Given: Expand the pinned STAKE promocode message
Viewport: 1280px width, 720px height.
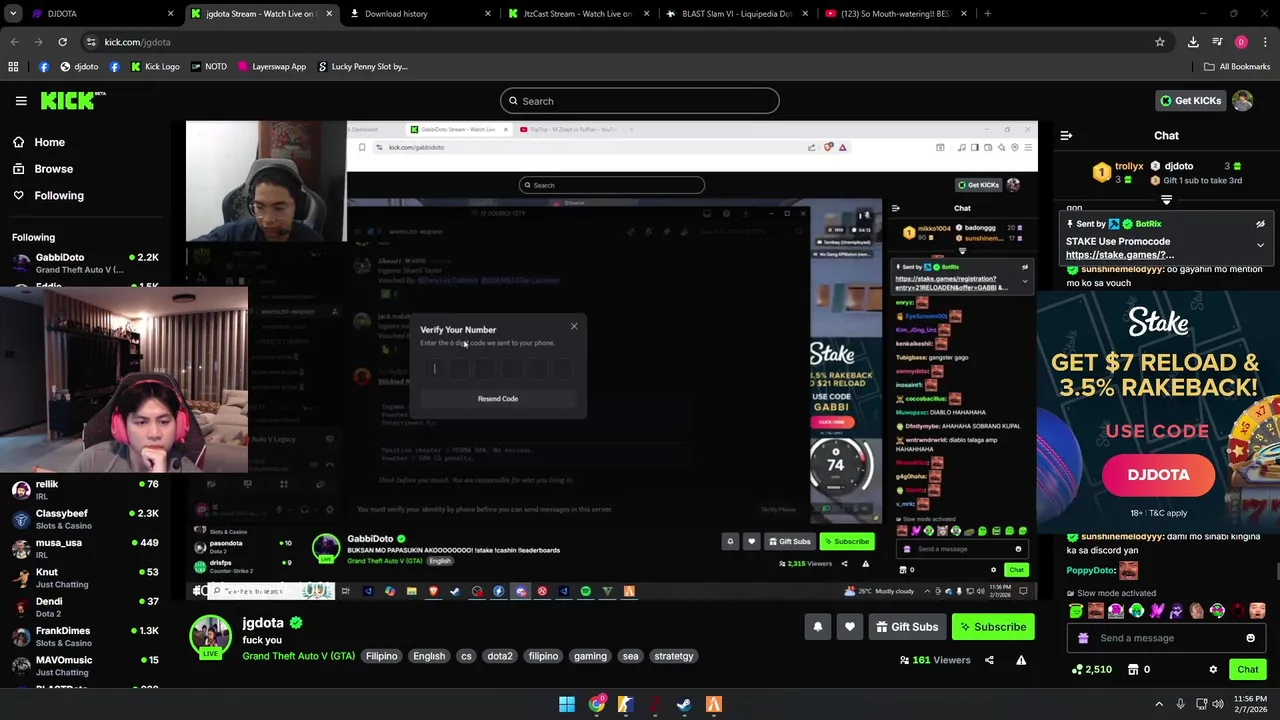Looking at the screenshot, I should click(x=1260, y=245).
